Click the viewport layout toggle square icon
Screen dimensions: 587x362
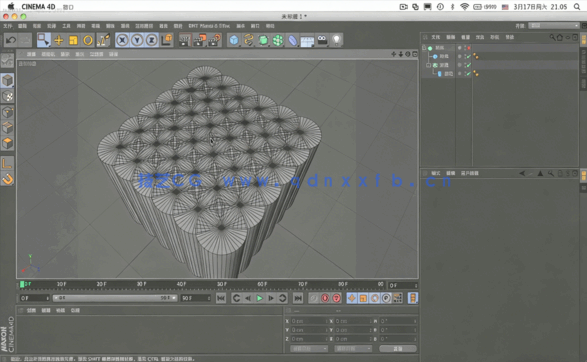[415, 54]
